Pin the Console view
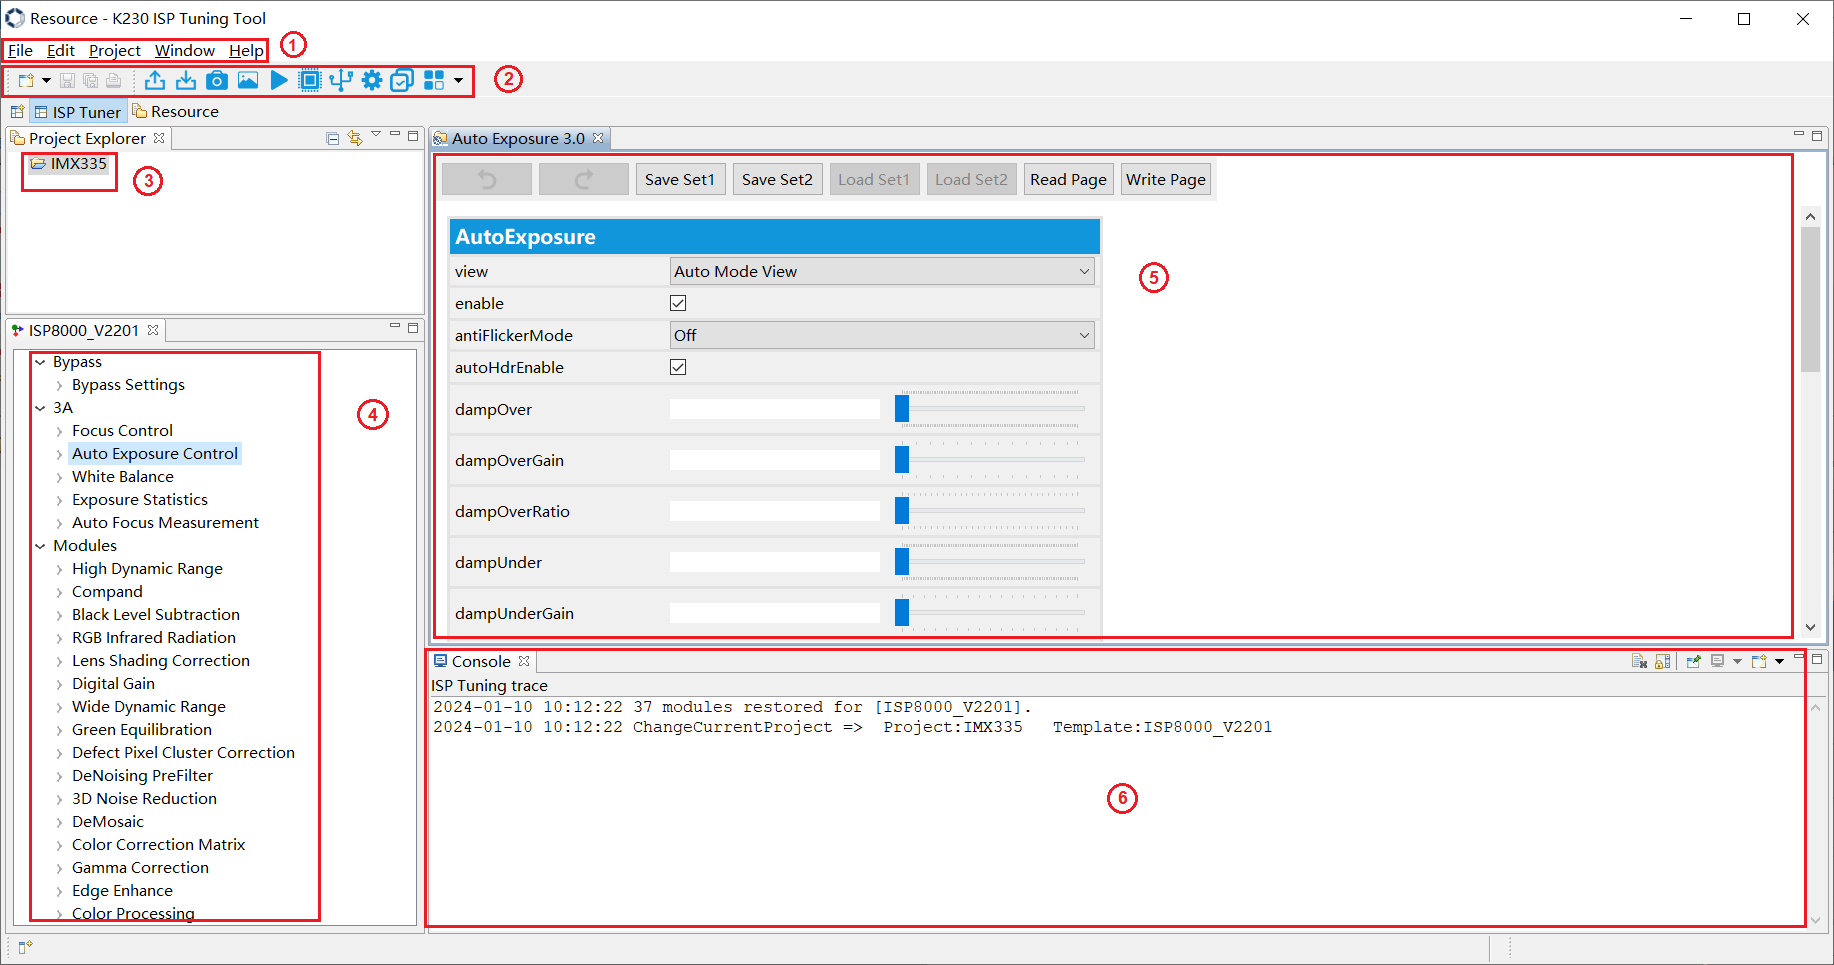This screenshot has height=965, width=1834. tap(1693, 661)
